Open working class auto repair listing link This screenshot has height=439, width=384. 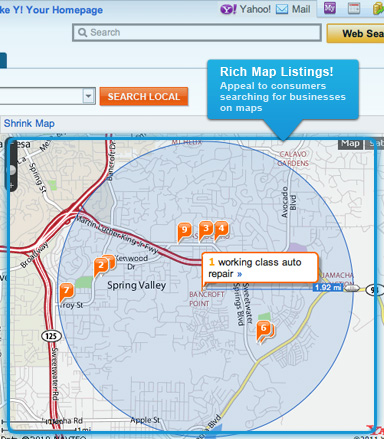pos(255,268)
